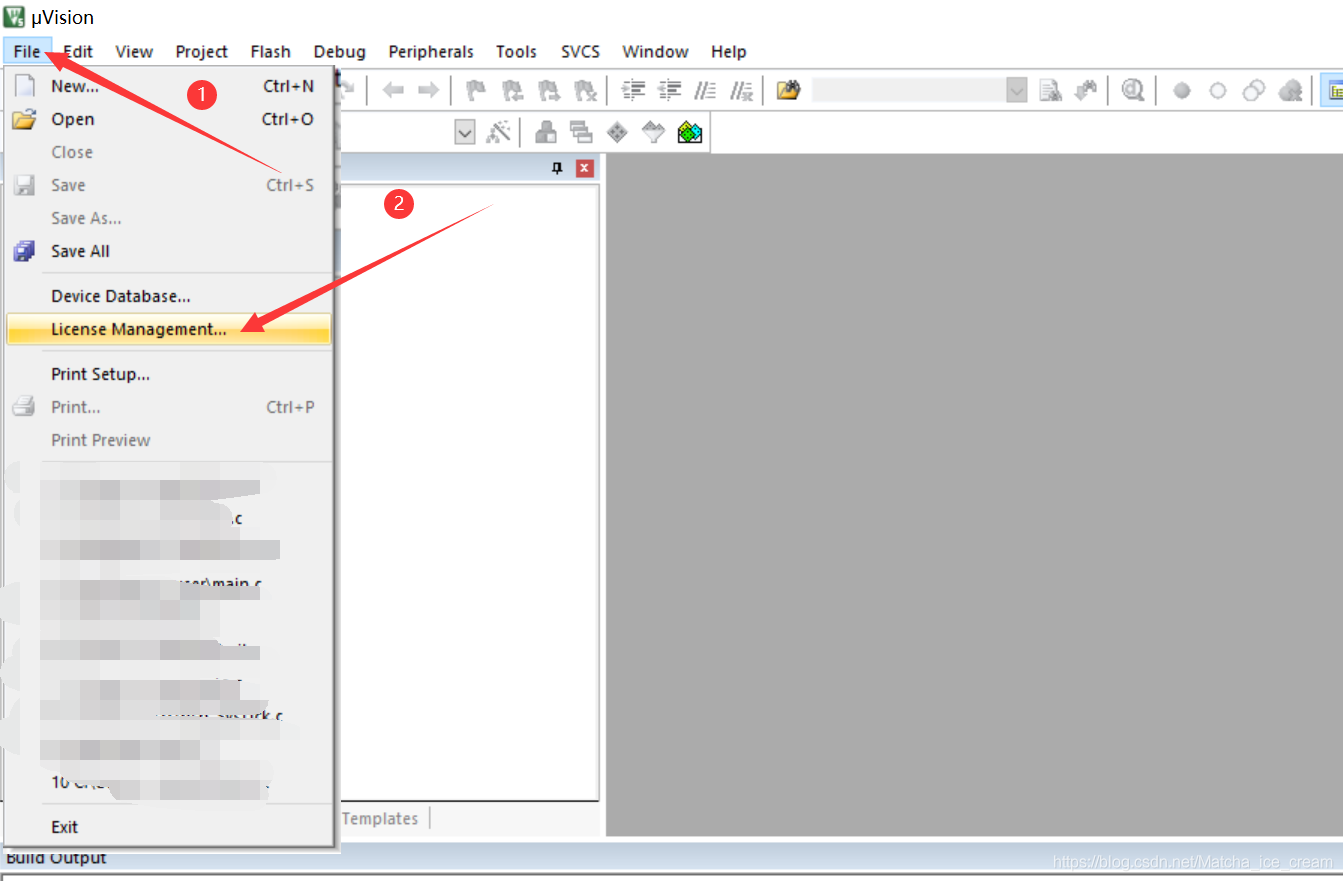Choose Save All from the File menu

pyautogui.click(x=169, y=251)
